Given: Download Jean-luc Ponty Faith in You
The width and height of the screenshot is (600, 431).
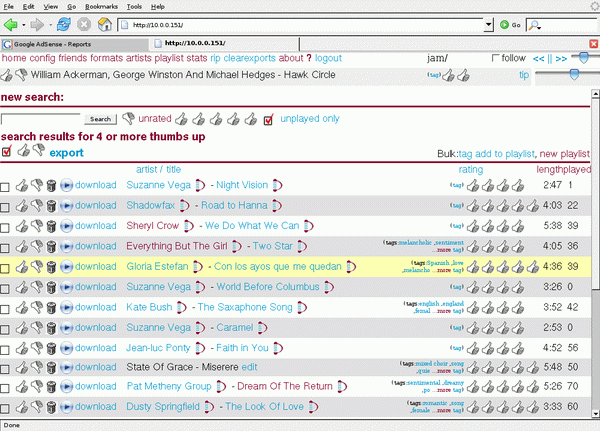Looking at the screenshot, I should [96, 348].
